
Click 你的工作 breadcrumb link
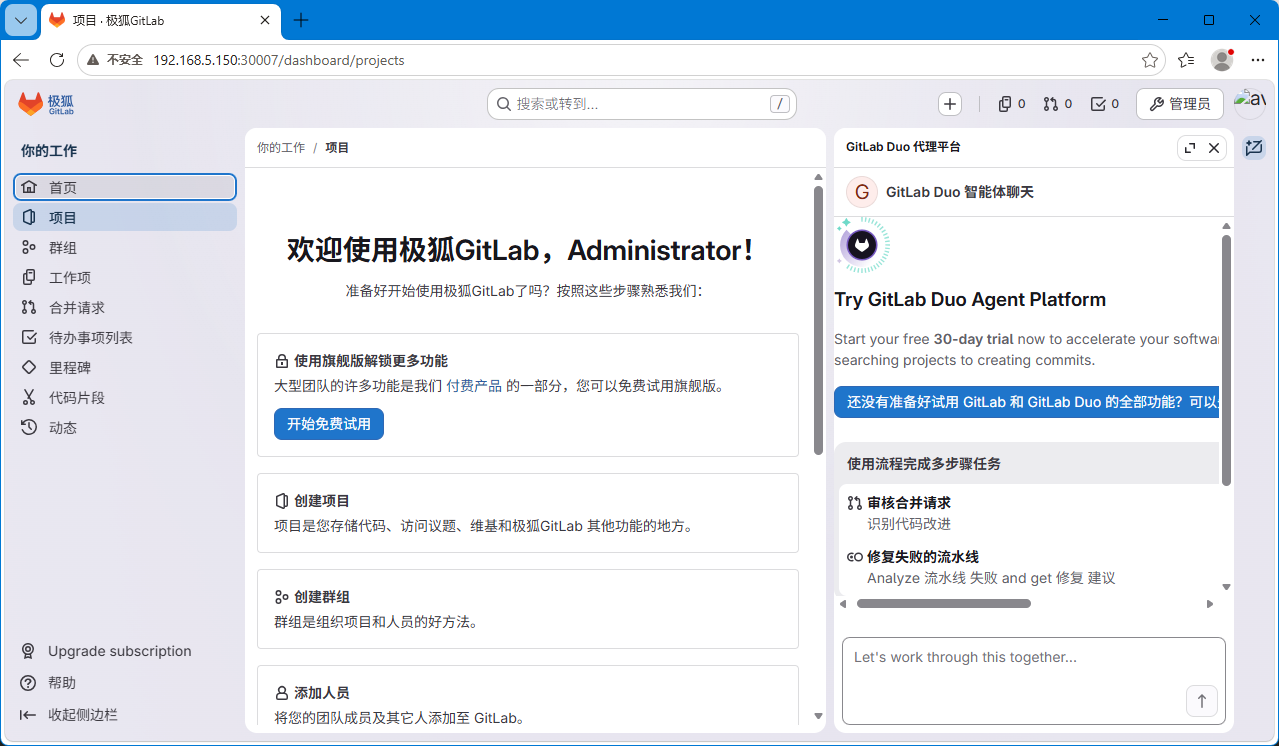point(281,147)
